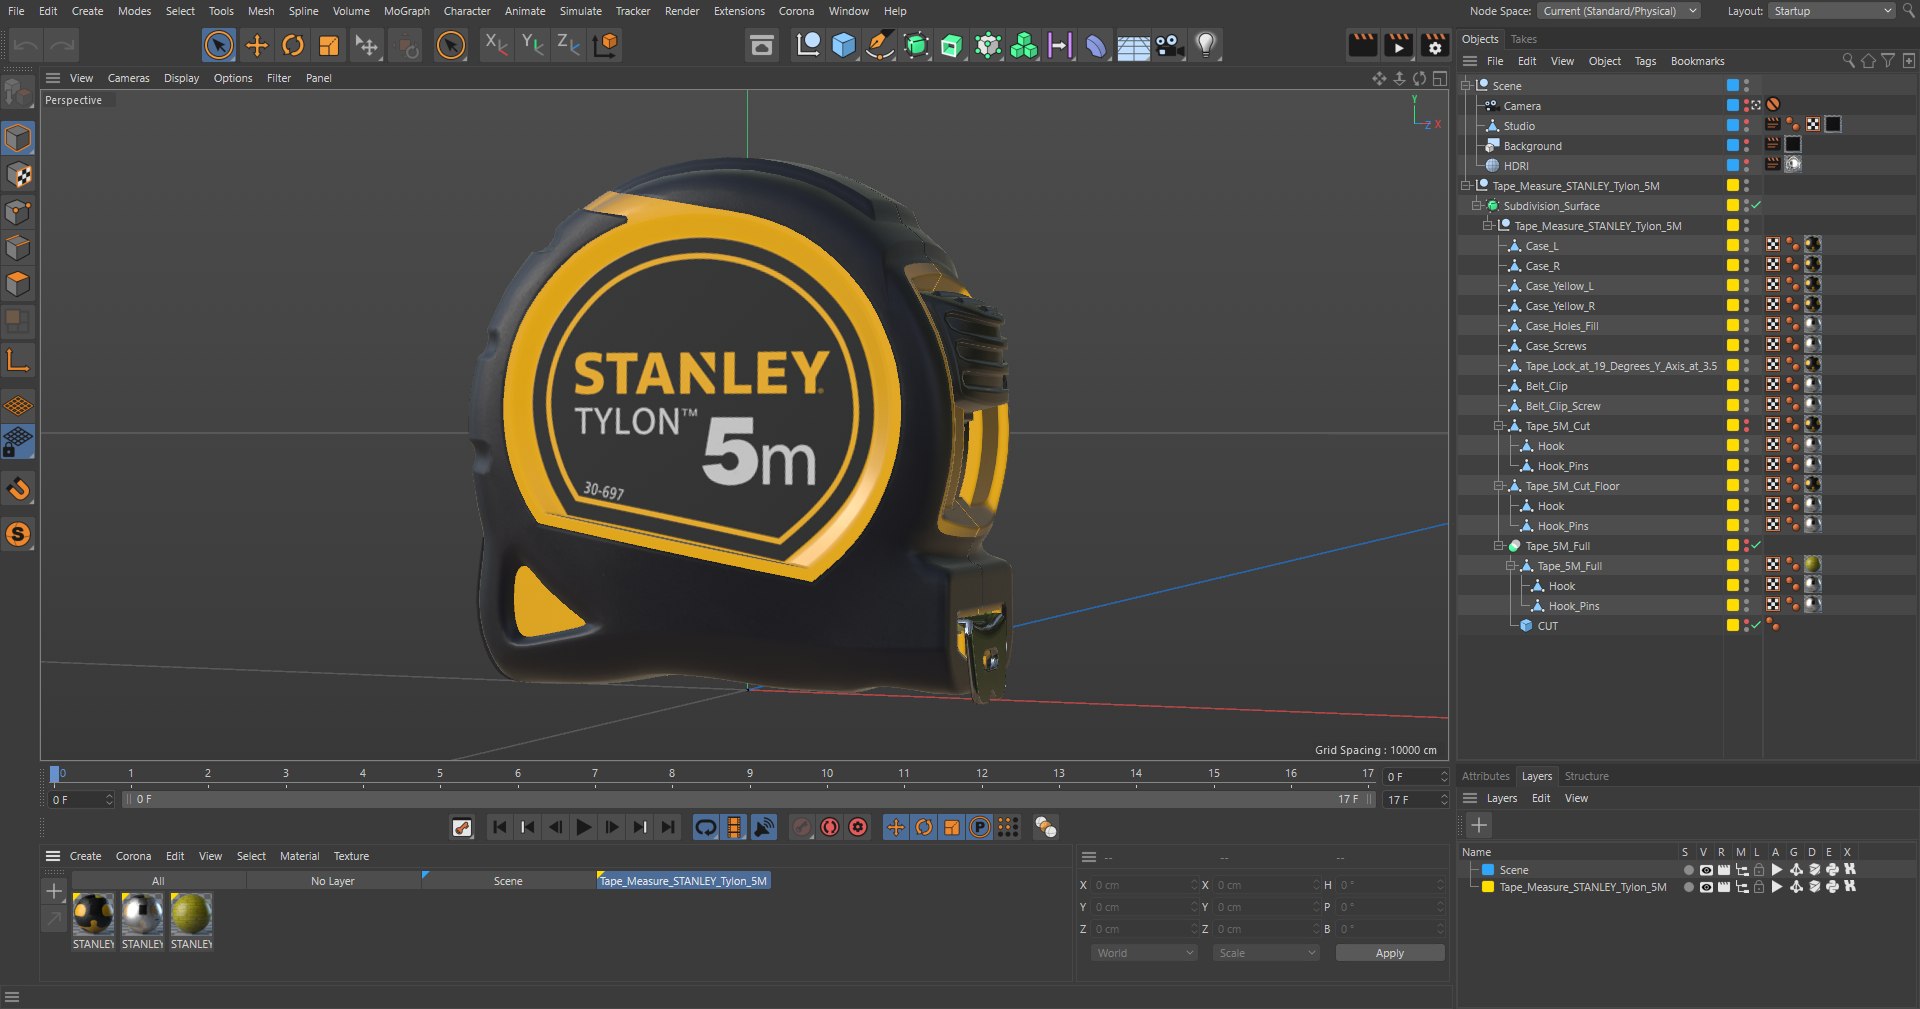Image resolution: width=1920 pixels, height=1009 pixels.
Task: Select the Scene material layer filter
Action: coord(508,881)
